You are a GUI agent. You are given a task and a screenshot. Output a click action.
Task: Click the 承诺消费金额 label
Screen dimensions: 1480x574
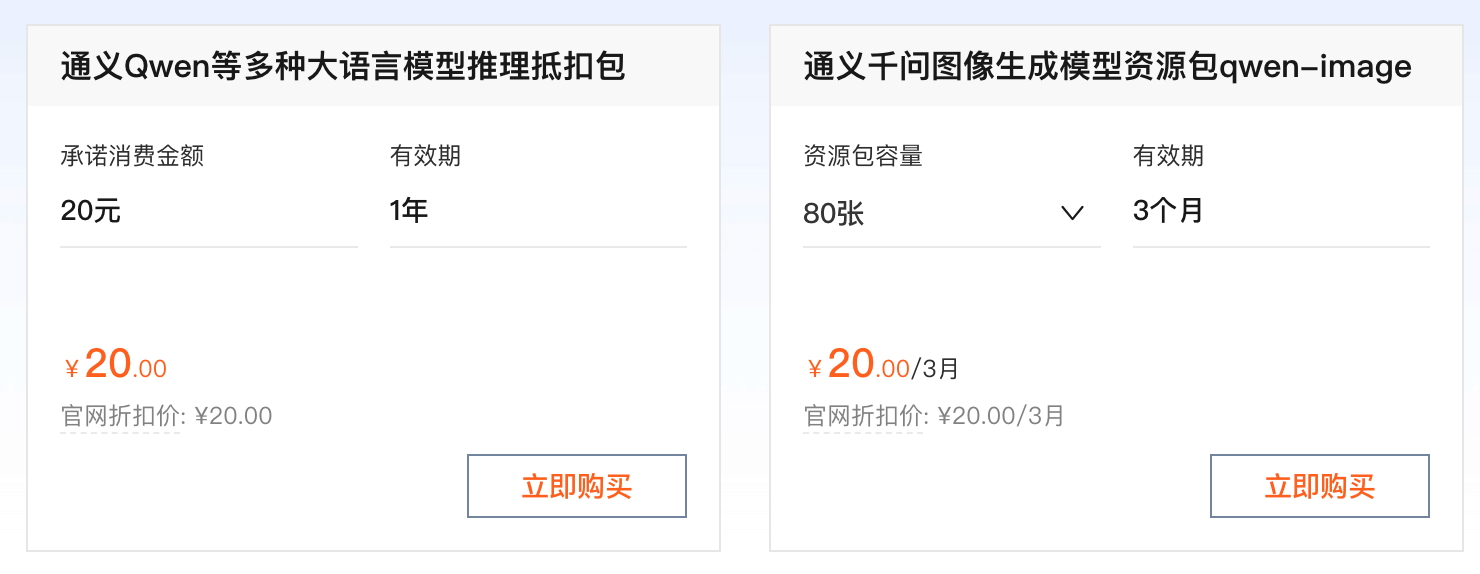tap(132, 156)
